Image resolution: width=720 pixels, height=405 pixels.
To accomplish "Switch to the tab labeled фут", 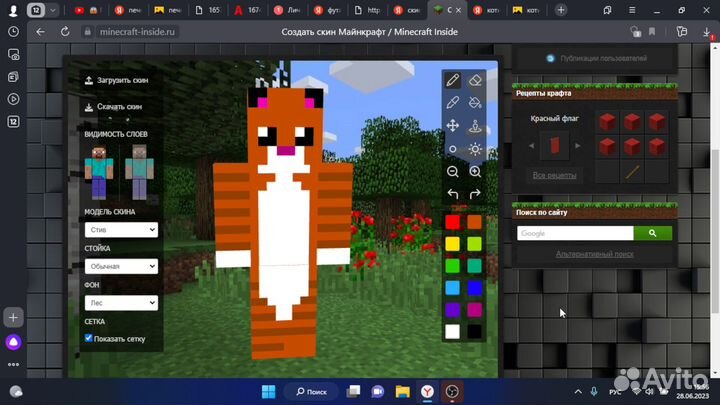I will pos(327,10).
